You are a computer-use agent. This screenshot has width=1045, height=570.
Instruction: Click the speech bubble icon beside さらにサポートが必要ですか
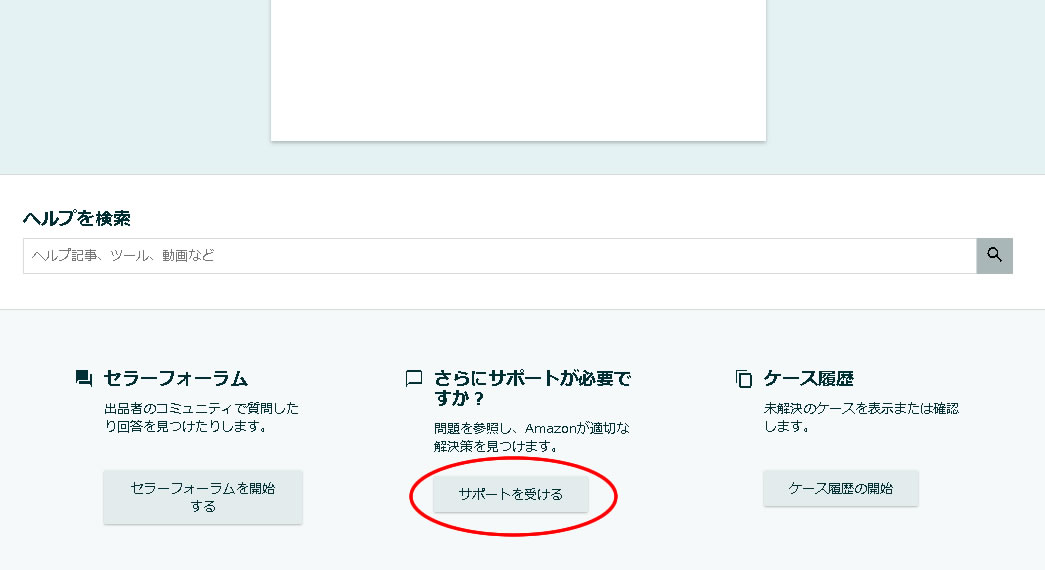click(x=413, y=379)
